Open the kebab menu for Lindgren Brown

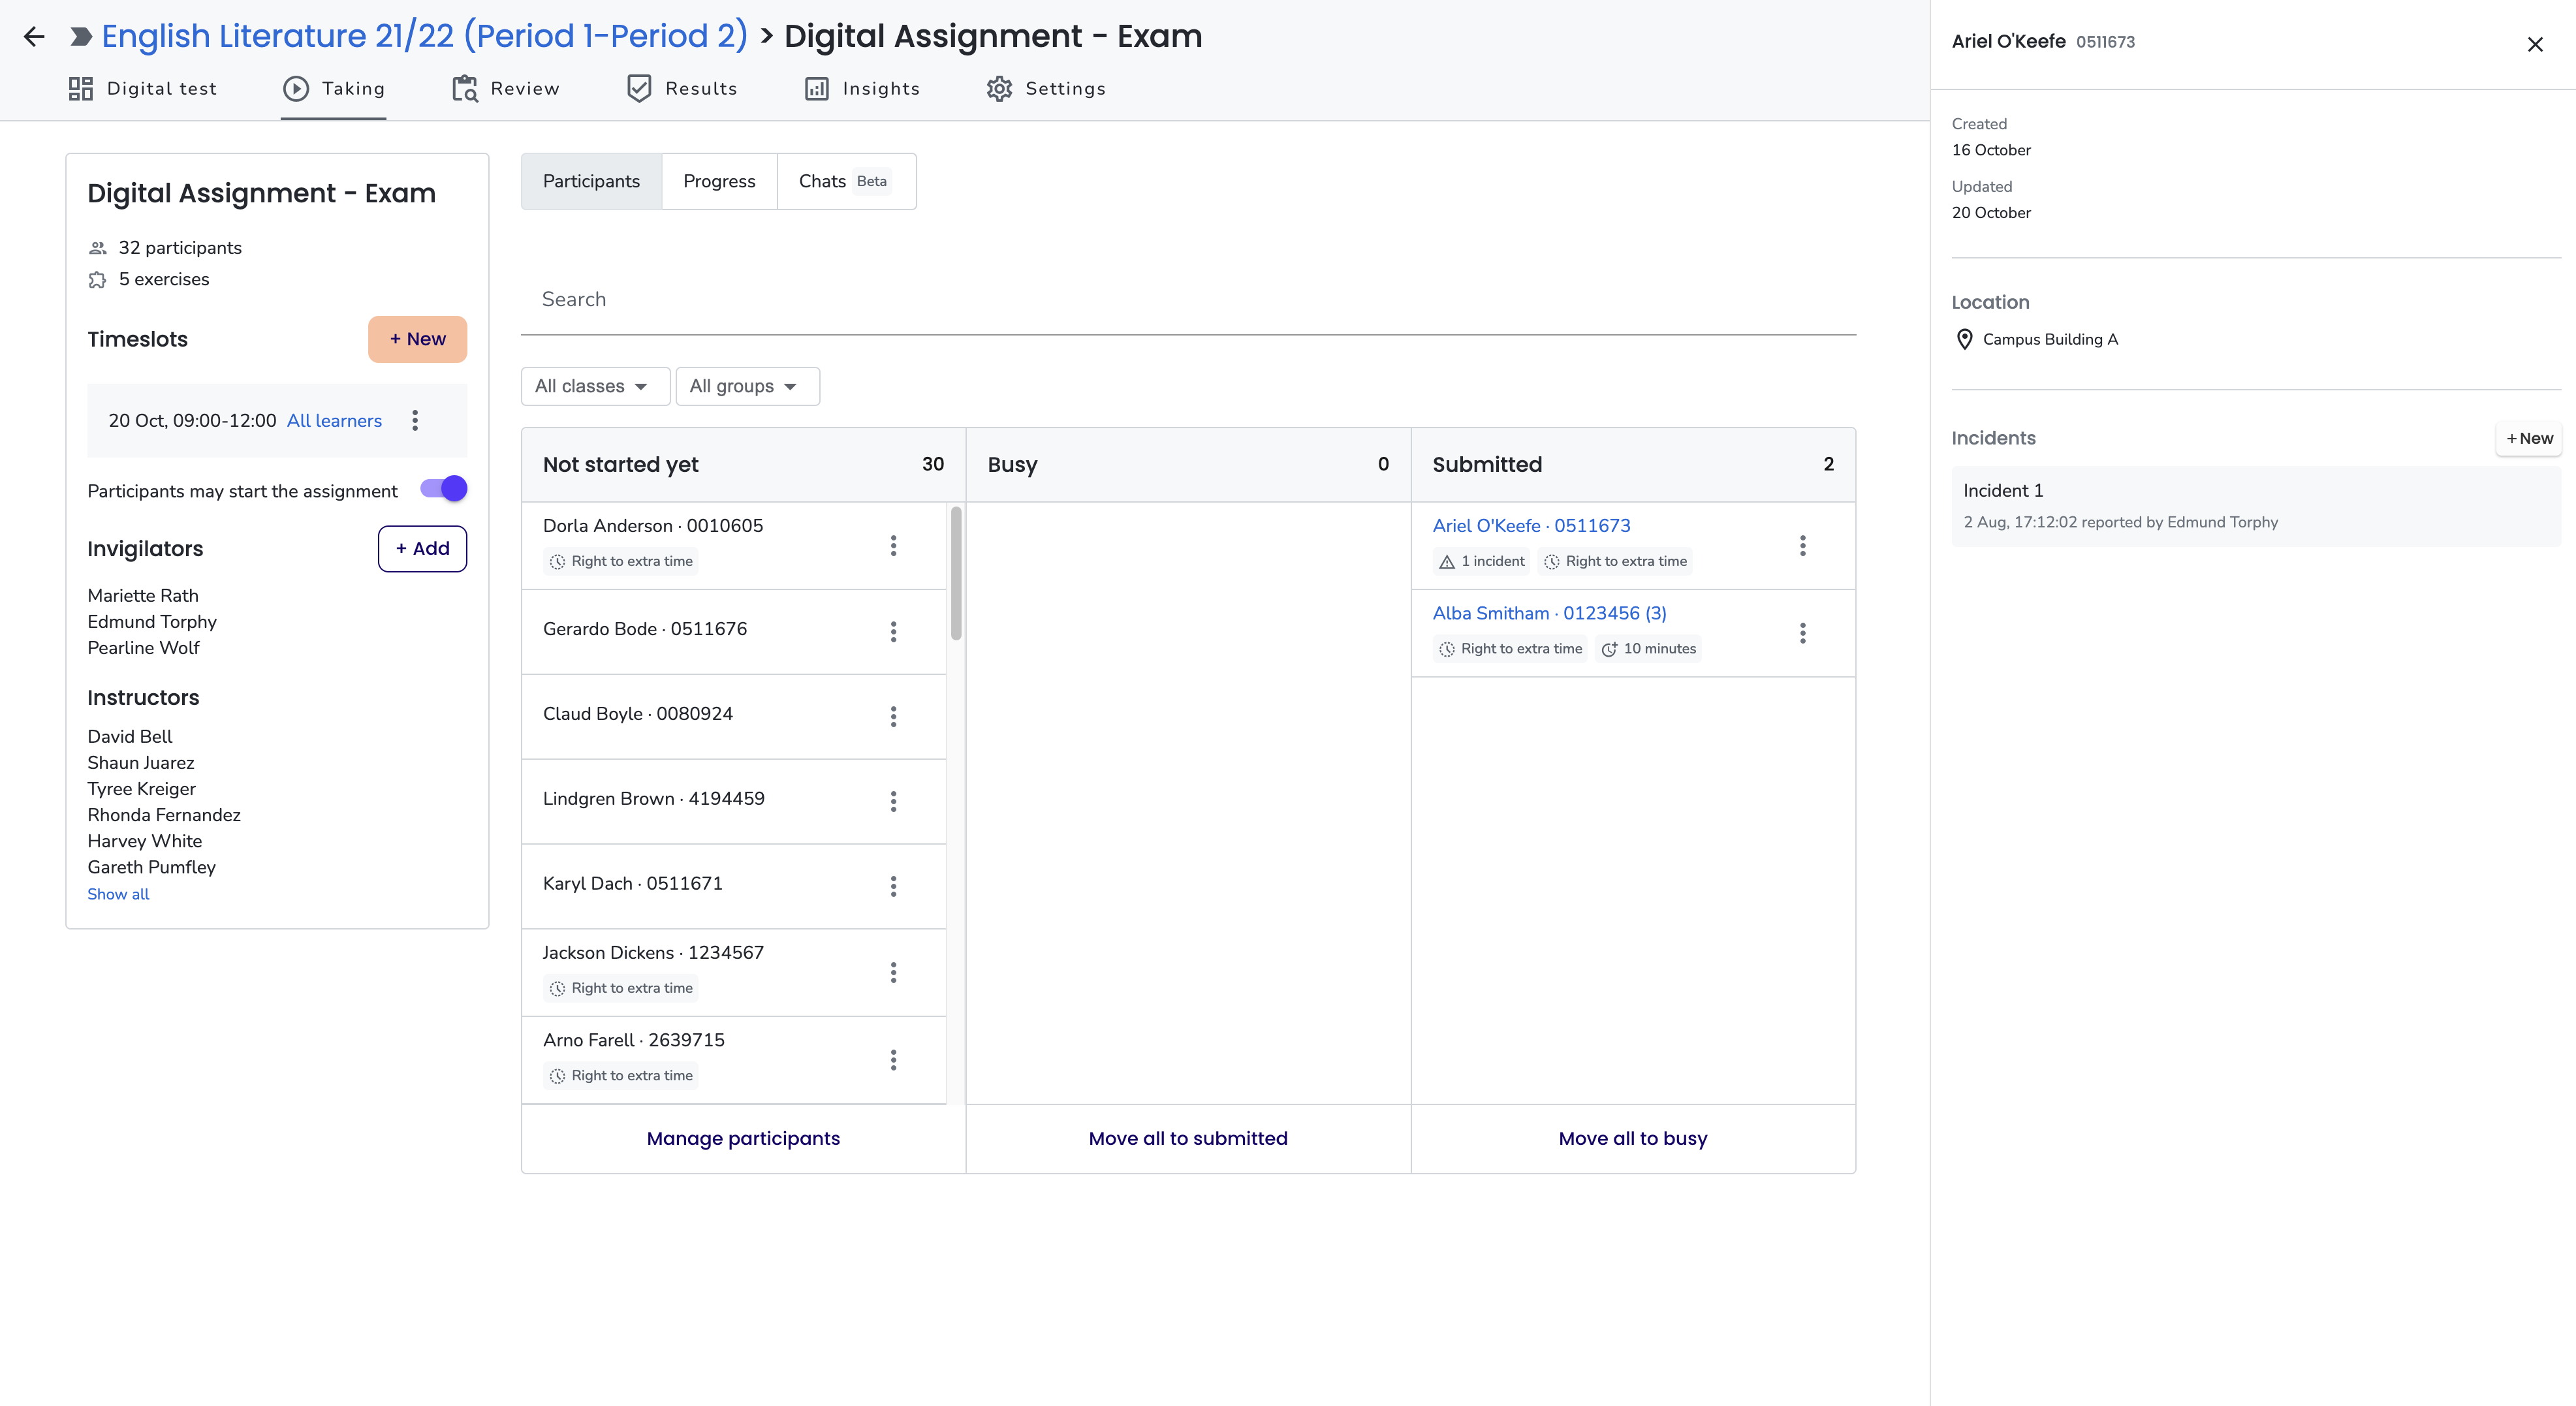pos(893,801)
